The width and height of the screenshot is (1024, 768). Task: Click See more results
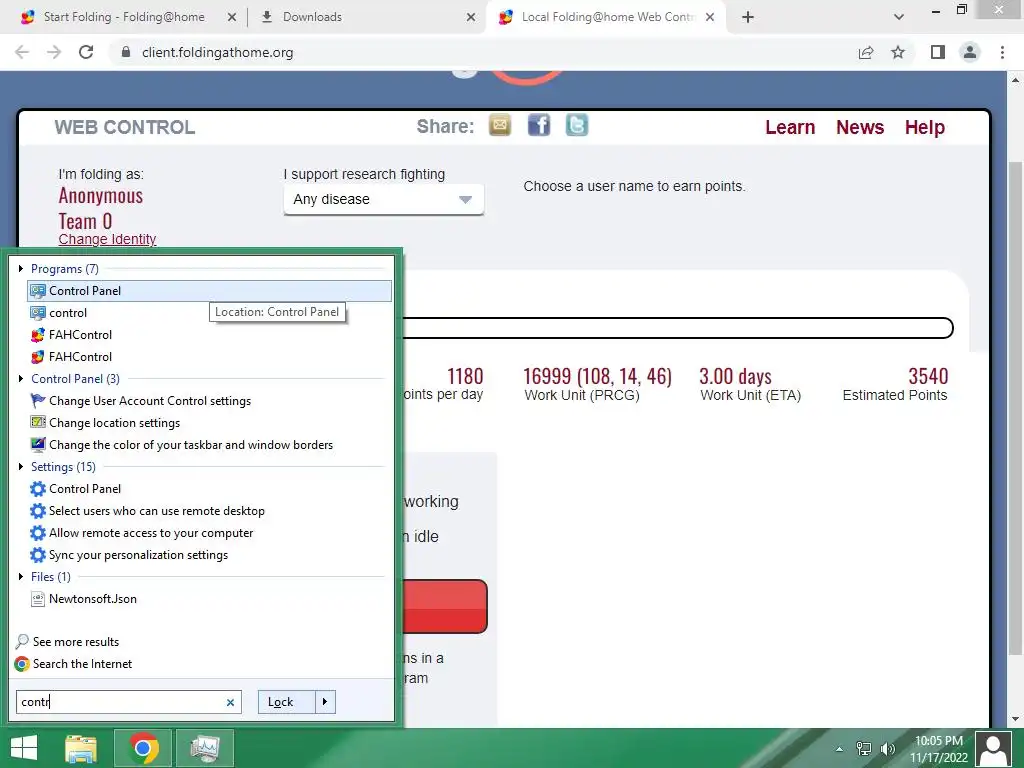click(76, 642)
